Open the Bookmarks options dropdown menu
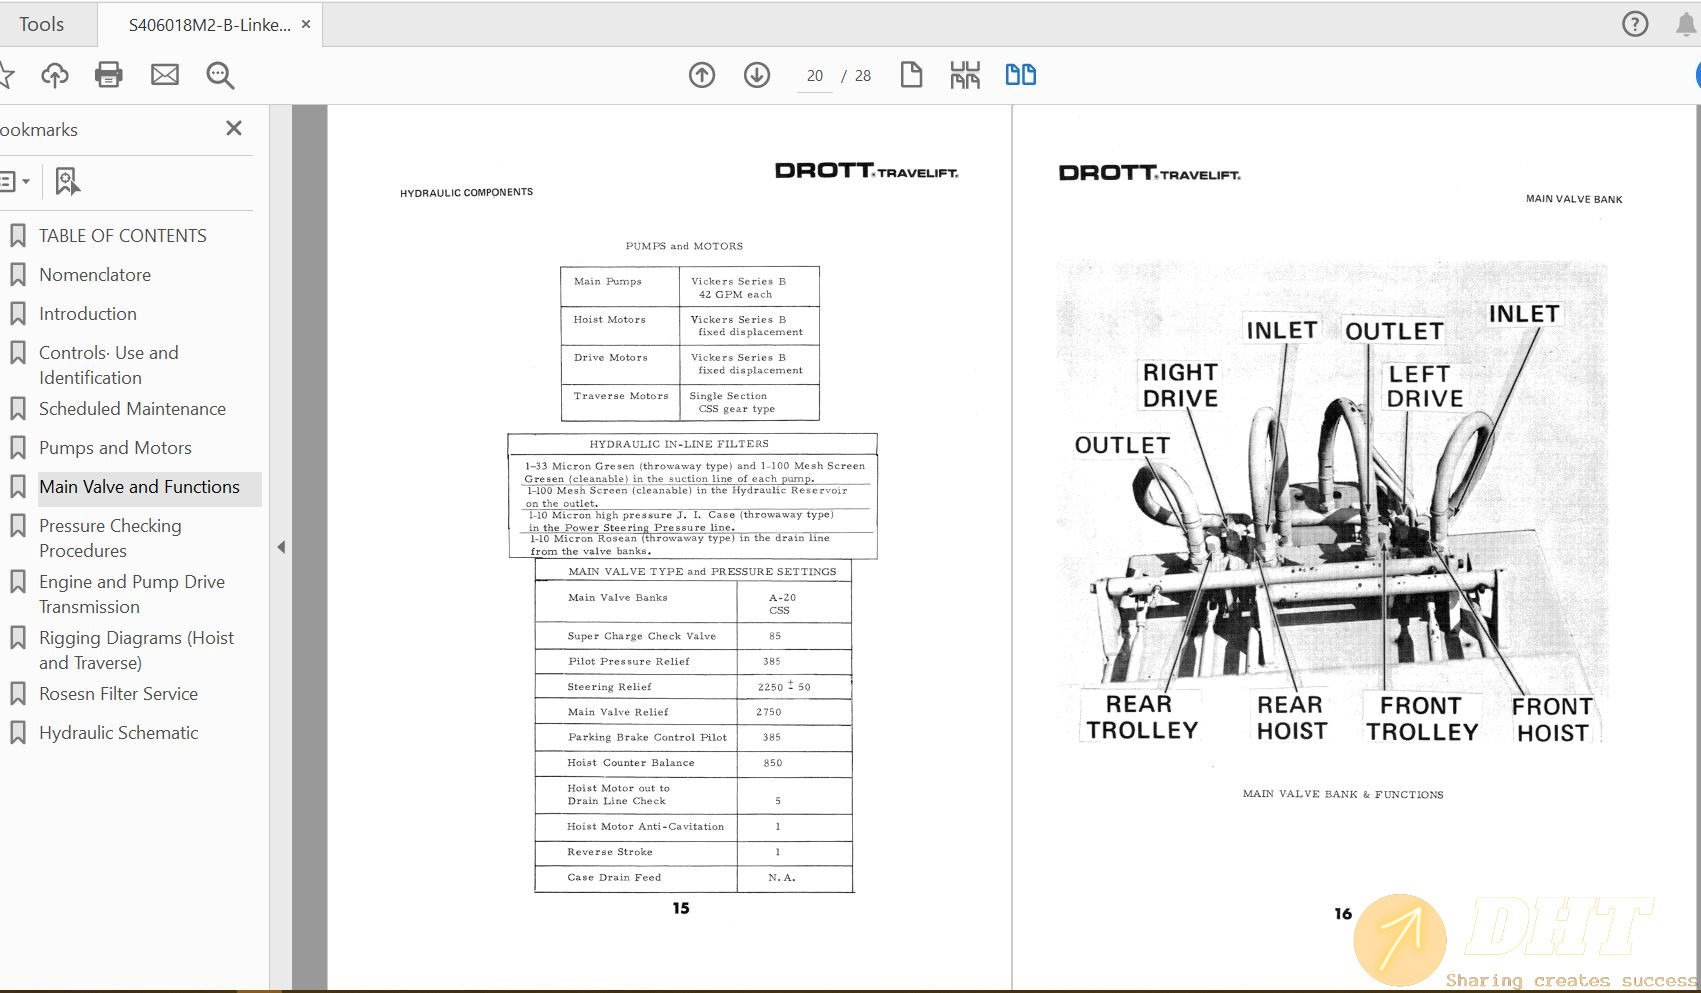This screenshot has height=993, width=1701. click(14, 181)
